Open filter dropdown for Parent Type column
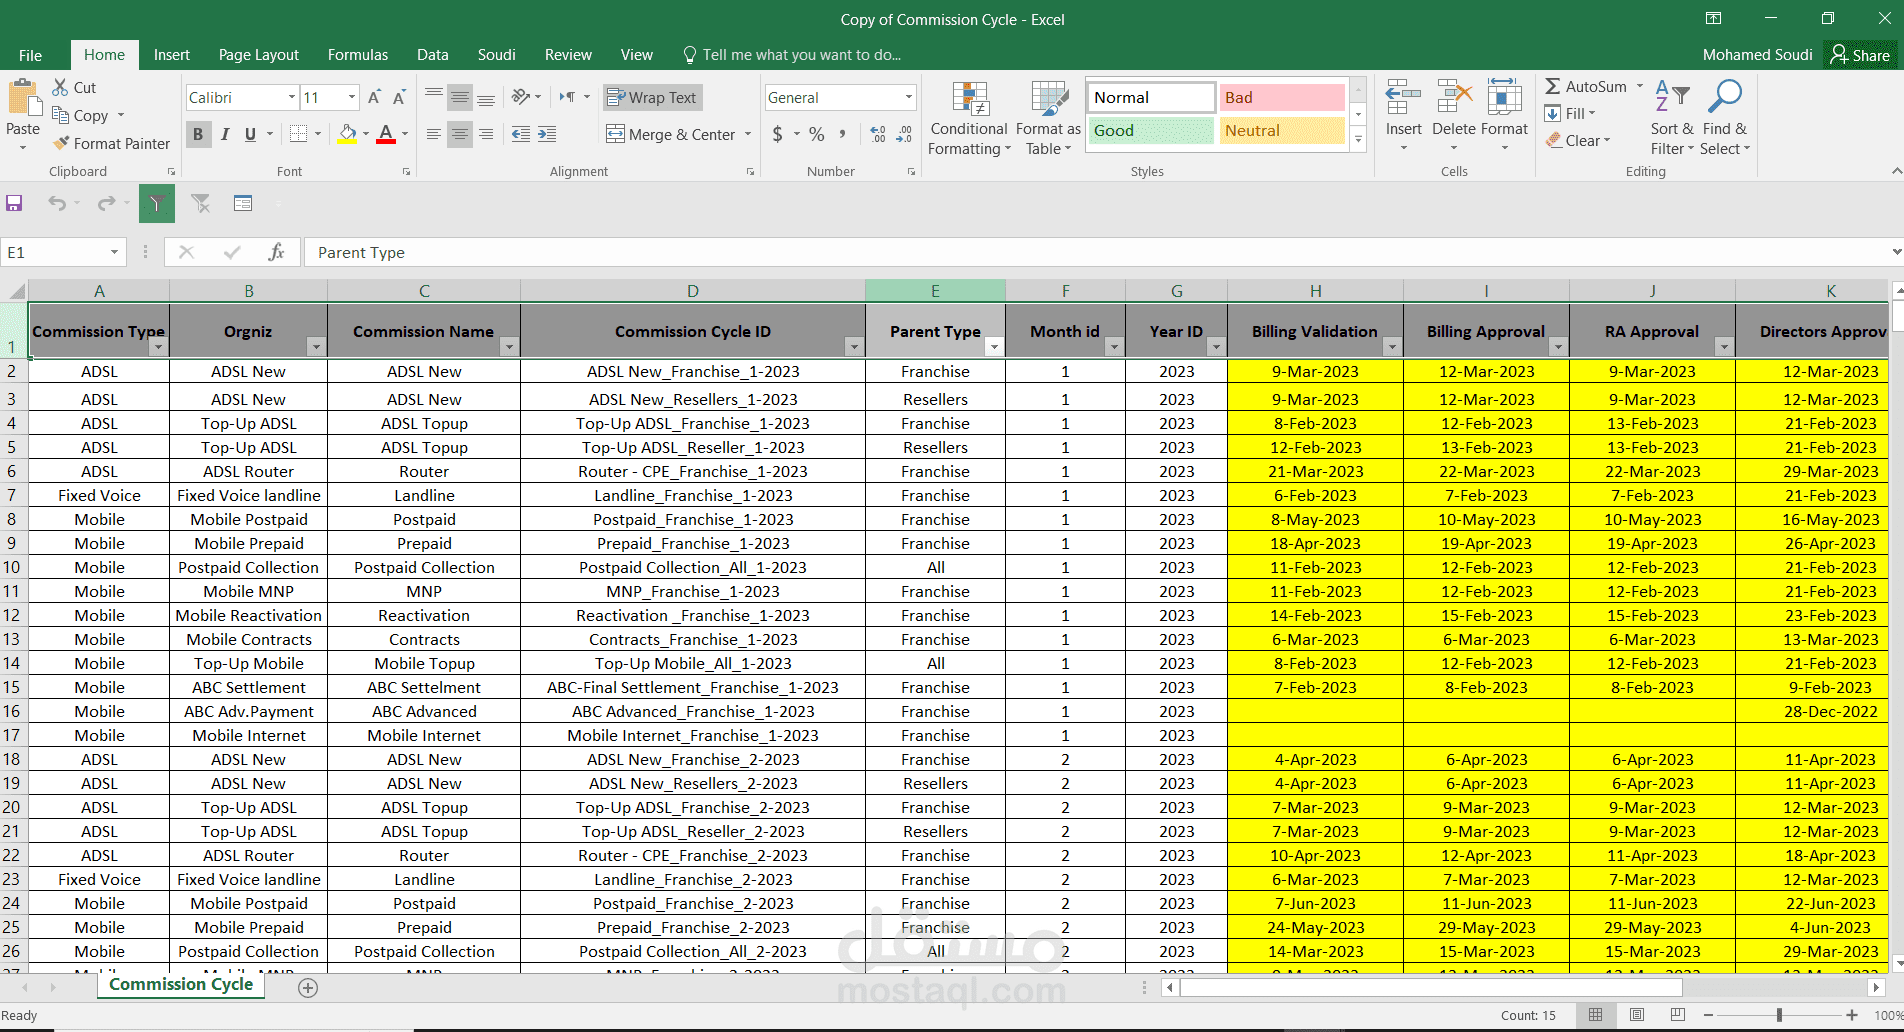1904x1032 pixels. 993,347
